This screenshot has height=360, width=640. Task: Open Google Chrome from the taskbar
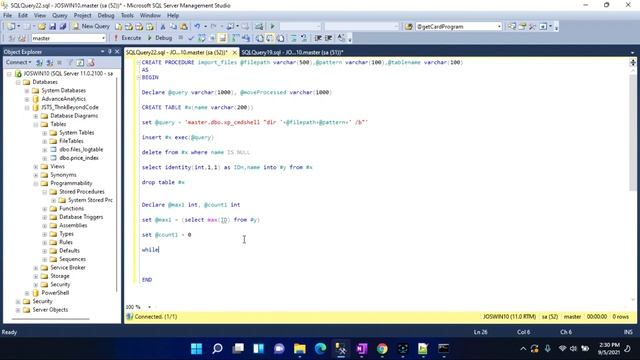point(382,349)
